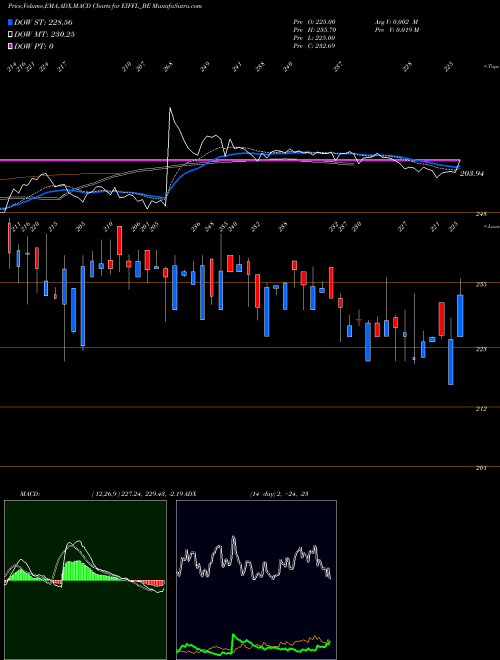
Task: Click the 212 price axis label
Action: coord(481,409)
